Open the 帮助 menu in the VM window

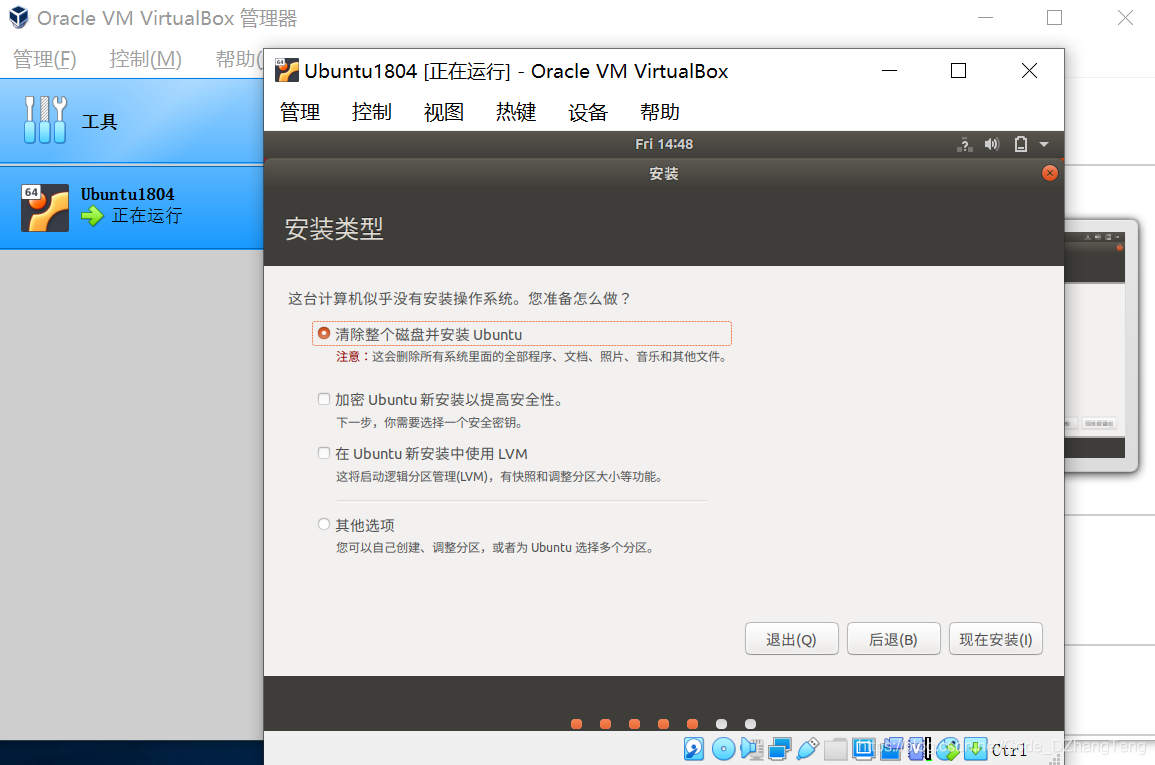[660, 112]
